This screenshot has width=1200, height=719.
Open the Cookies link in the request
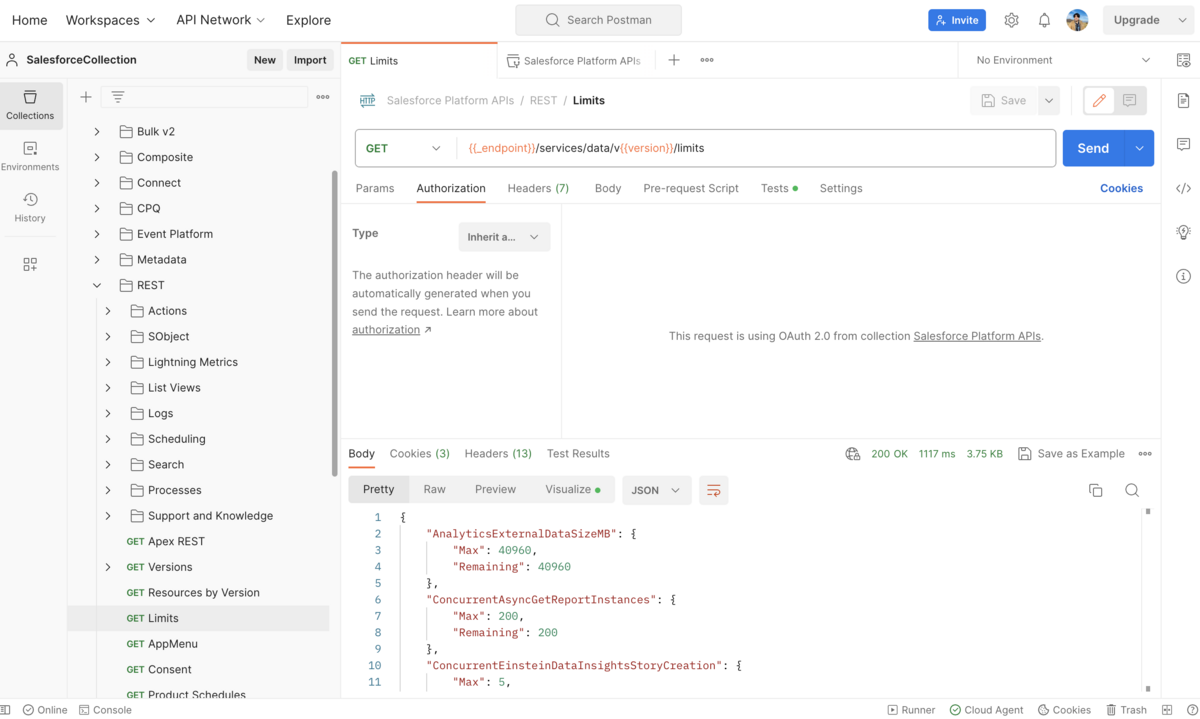(x=1121, y=188)
